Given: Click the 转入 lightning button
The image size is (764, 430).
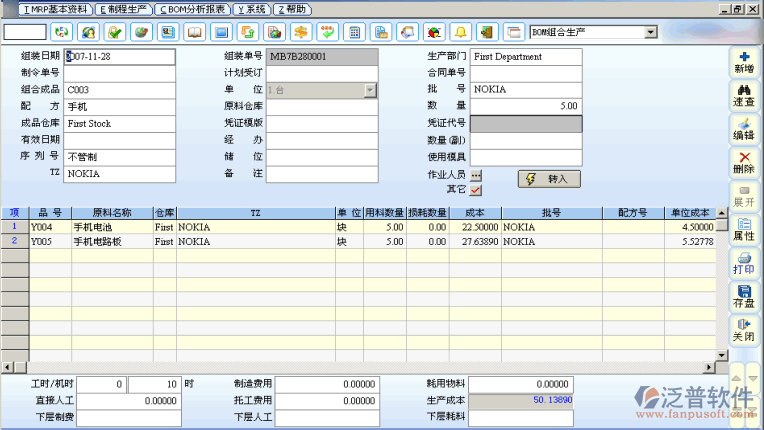Looking at the screenshot, I should point(548,179).
